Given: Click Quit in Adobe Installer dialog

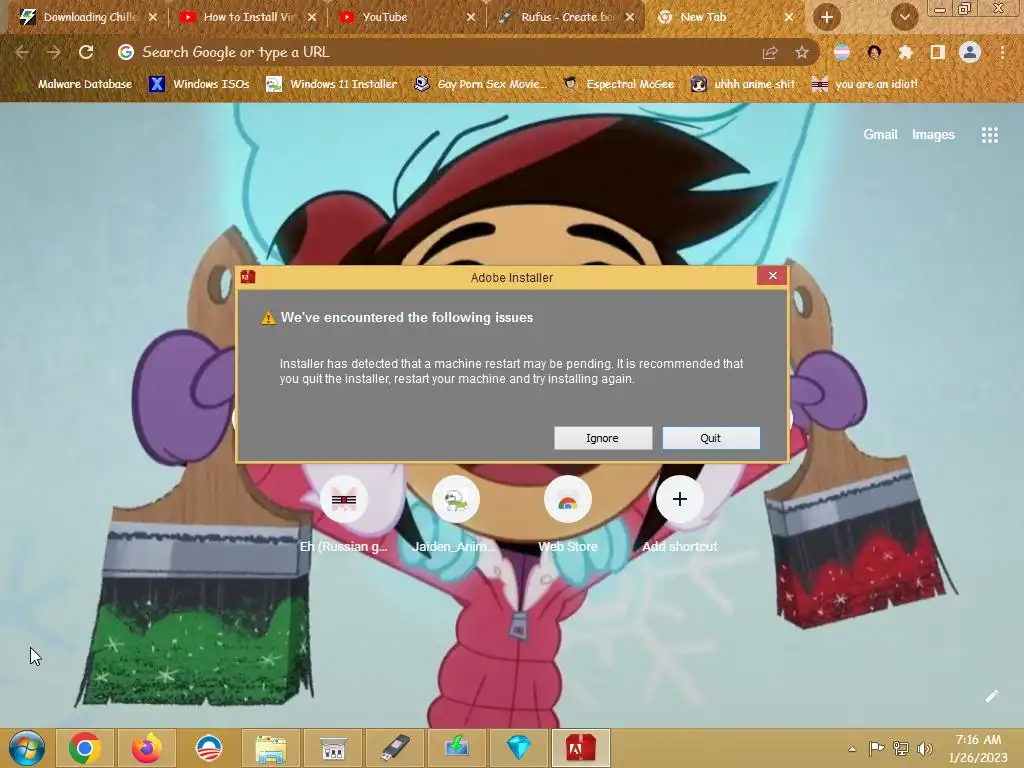Looking at the screenshot, I should [x=711, y=438].
